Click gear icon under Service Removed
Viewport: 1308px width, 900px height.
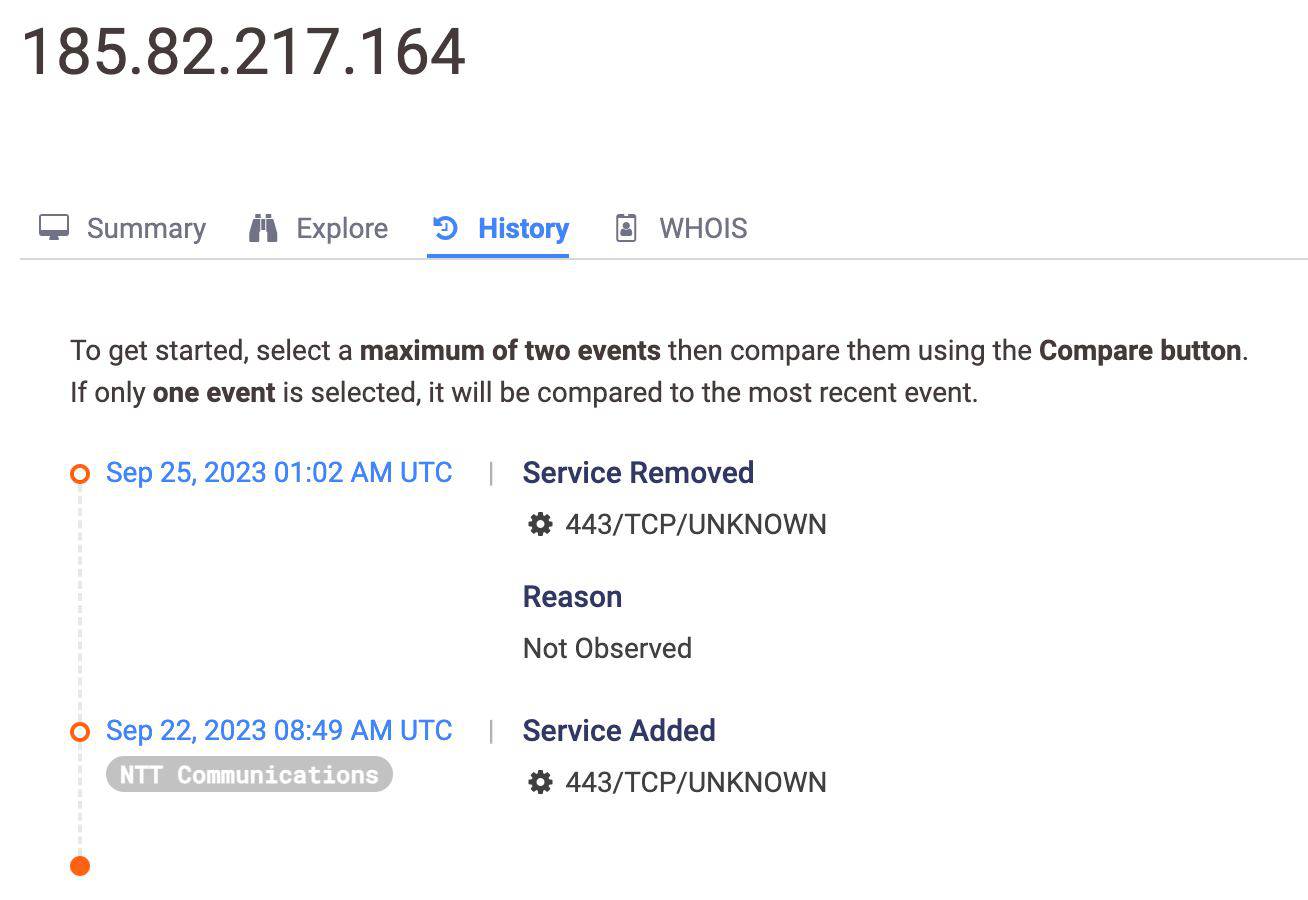click(540, 524)
